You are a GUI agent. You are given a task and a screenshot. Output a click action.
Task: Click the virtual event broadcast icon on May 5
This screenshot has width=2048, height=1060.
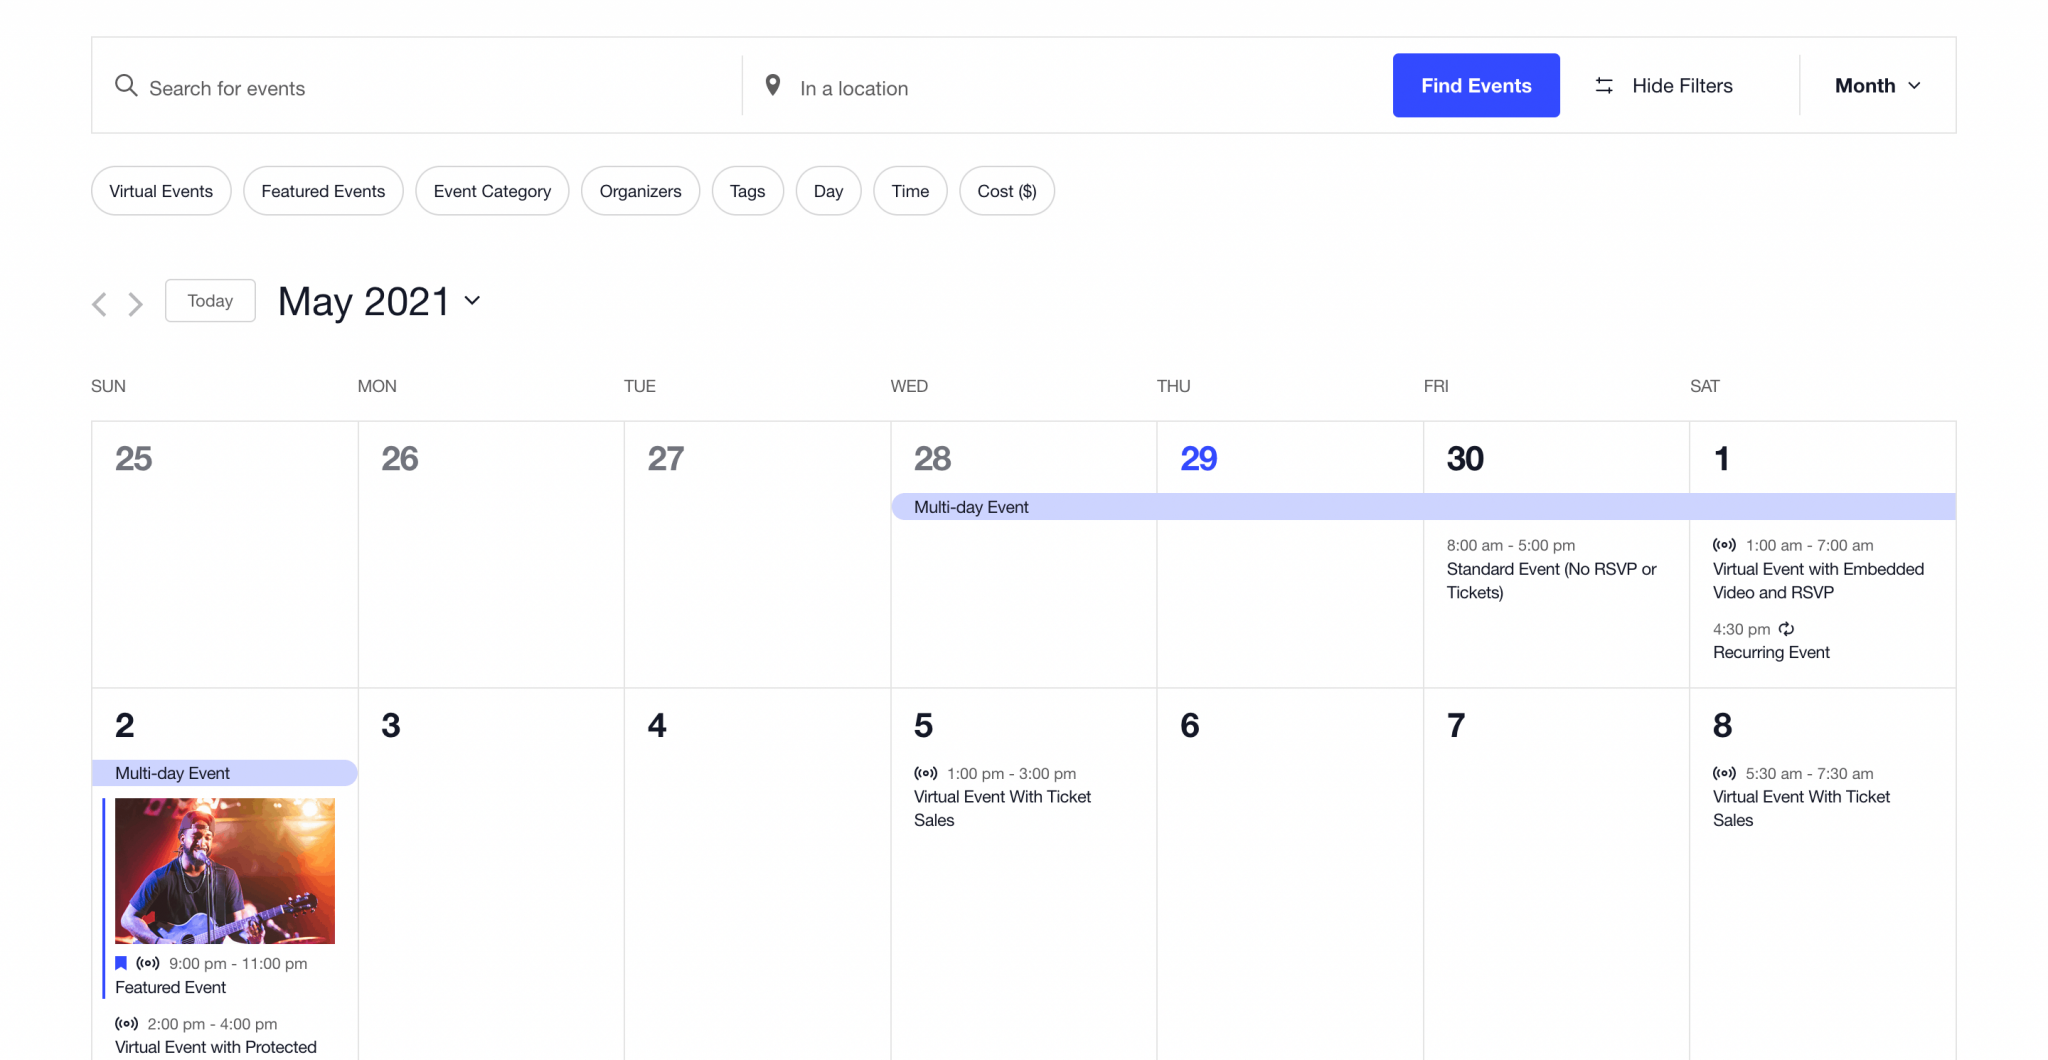click(924, 773)
